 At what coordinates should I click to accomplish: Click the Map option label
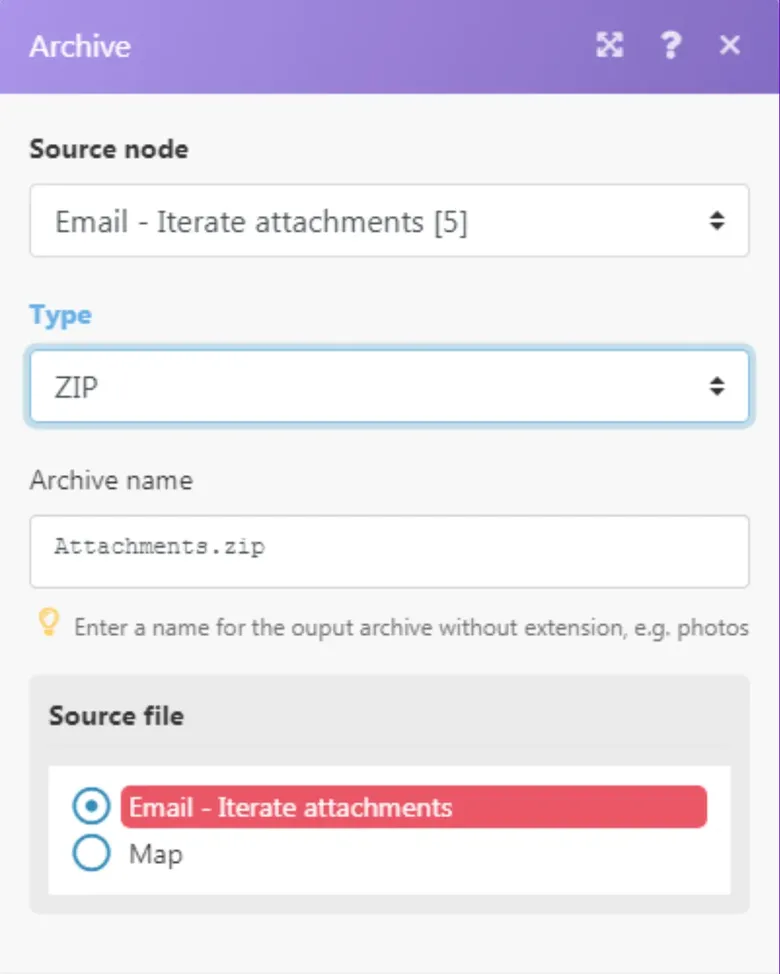[x=156, y=854]
